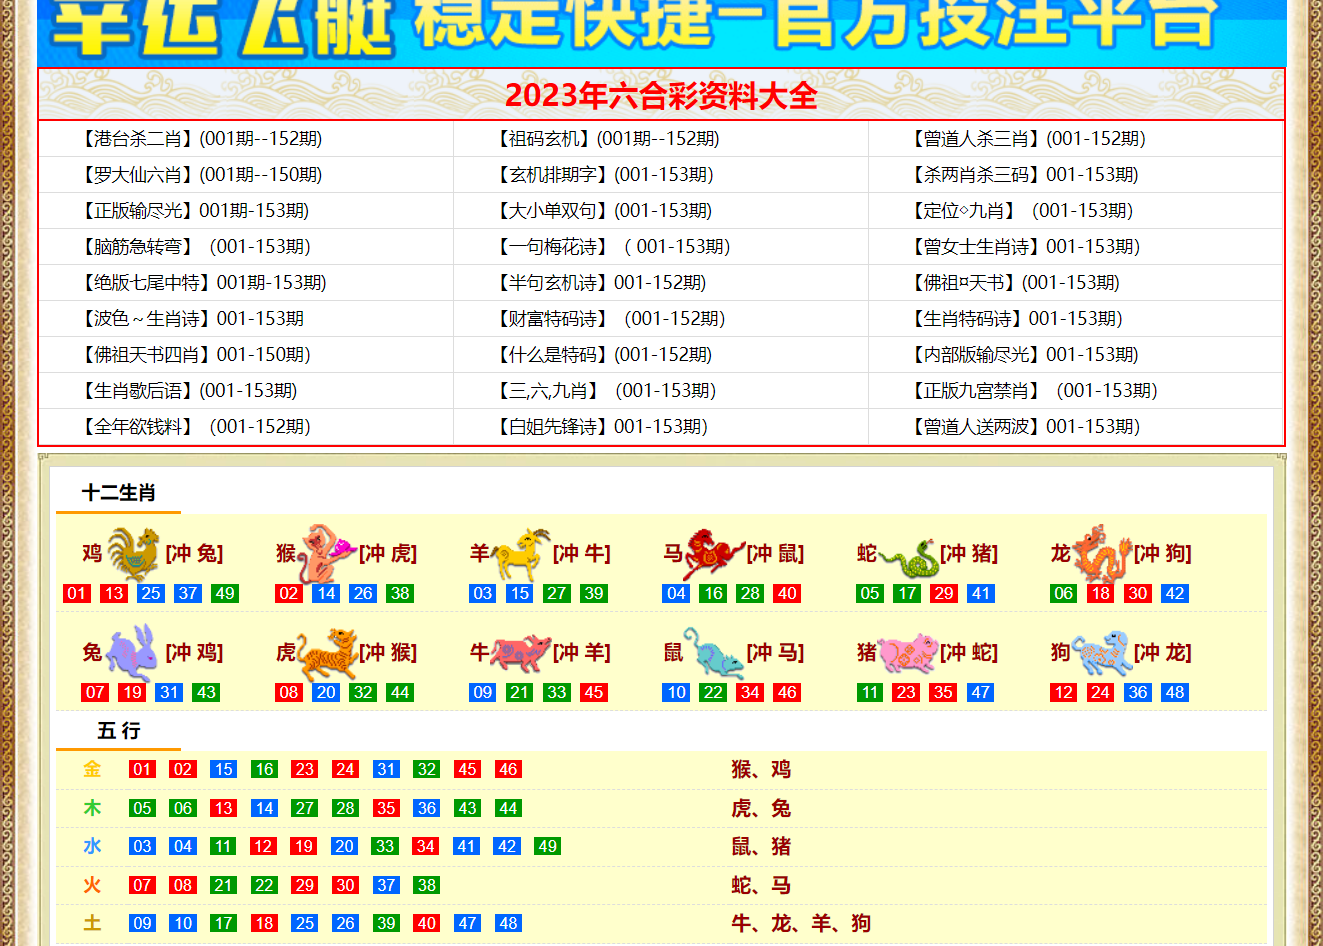Click the 火 element label
This screenshot has height=946, width=1323.
[92, 885]
